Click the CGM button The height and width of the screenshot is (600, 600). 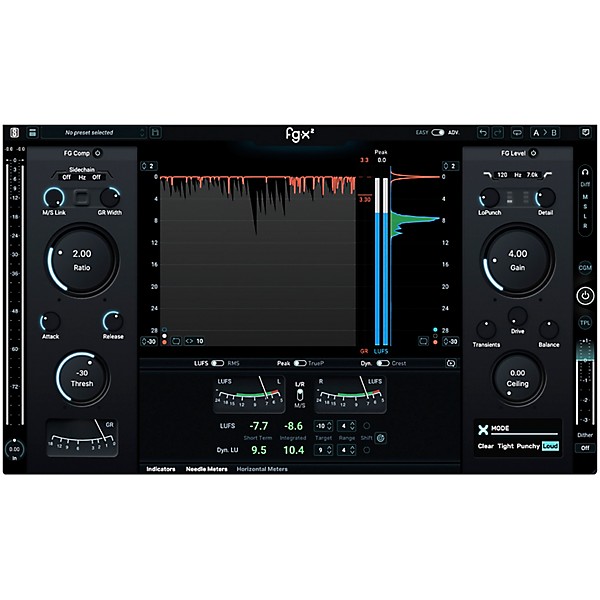pos(585,268)
